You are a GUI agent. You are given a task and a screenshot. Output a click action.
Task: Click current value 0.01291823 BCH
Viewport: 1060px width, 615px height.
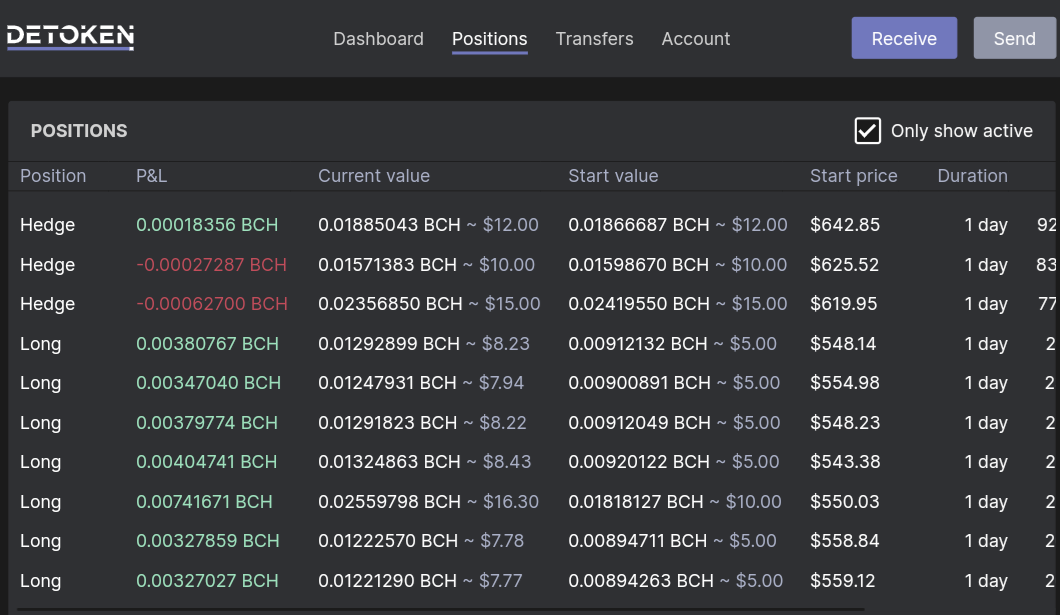point(387,422)
